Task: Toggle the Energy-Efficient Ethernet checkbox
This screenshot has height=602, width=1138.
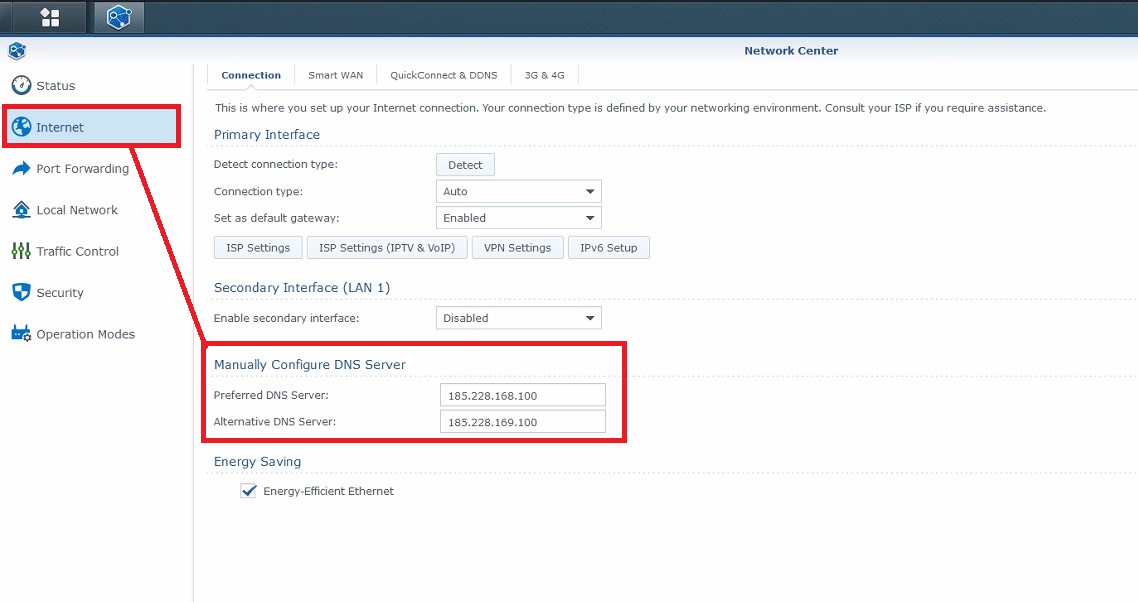Action: 249,491
